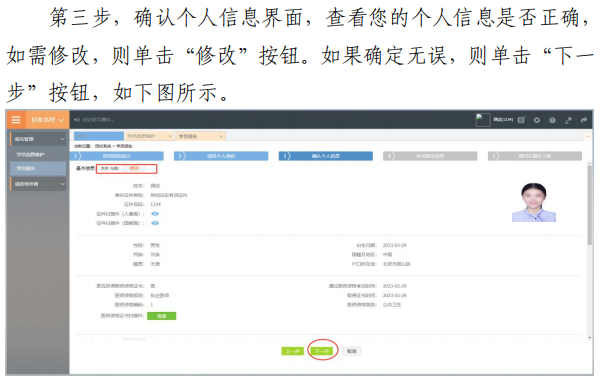This screenshot has height=388, width=603.
Task: Close the 学员信息维护 tab
Action: tap(170, 136)
